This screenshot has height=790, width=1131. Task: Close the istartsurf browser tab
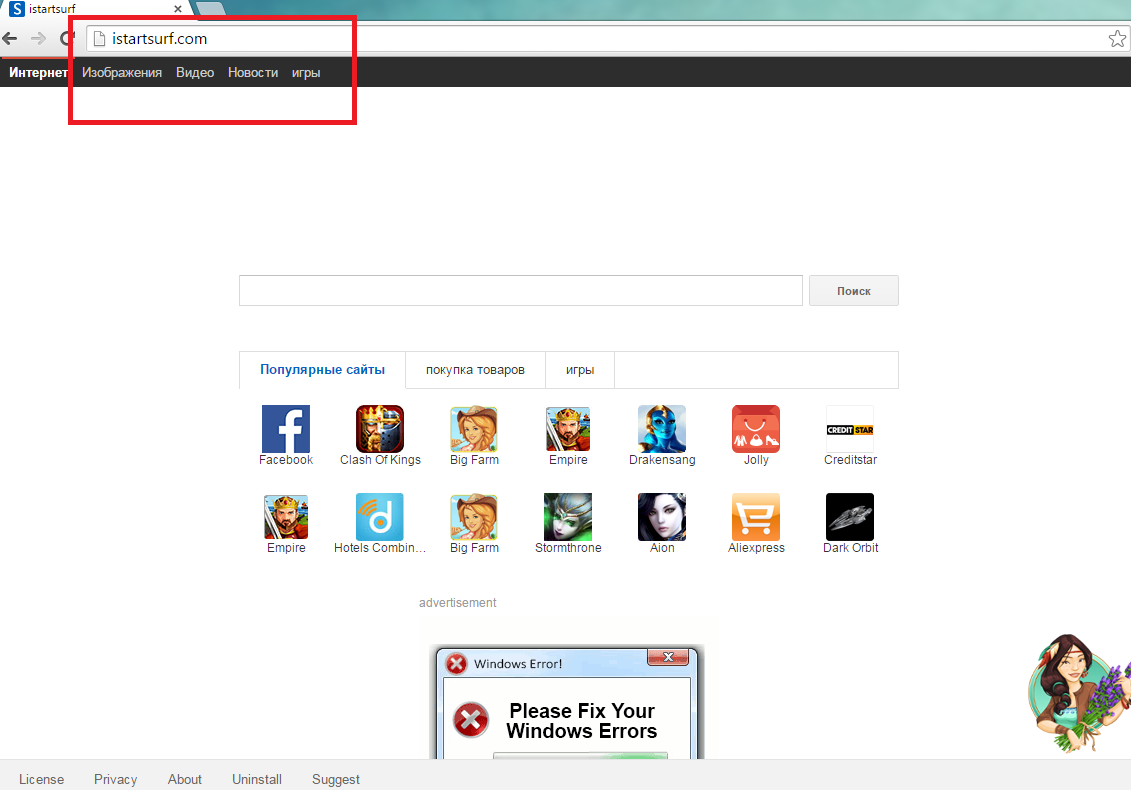click(177, 9)
